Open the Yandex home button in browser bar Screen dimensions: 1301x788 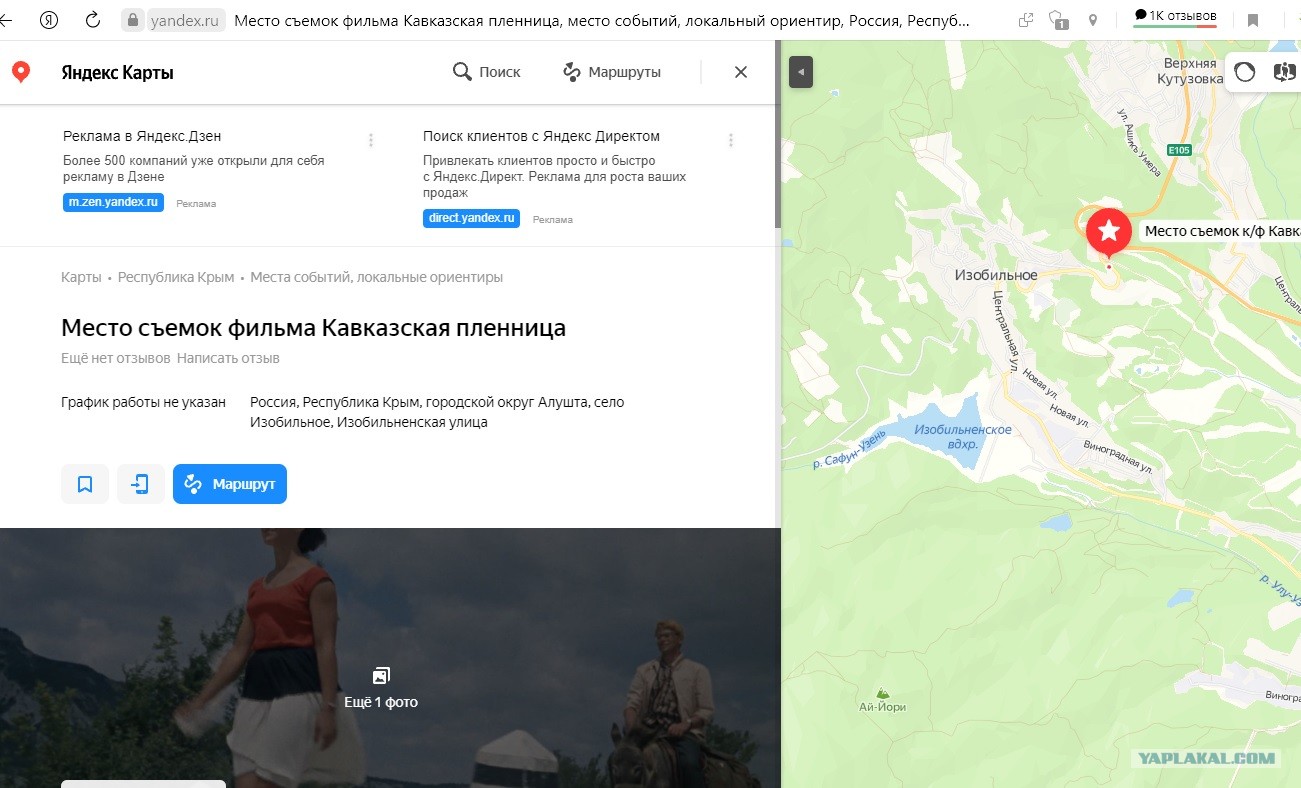(x=48, y=20)
